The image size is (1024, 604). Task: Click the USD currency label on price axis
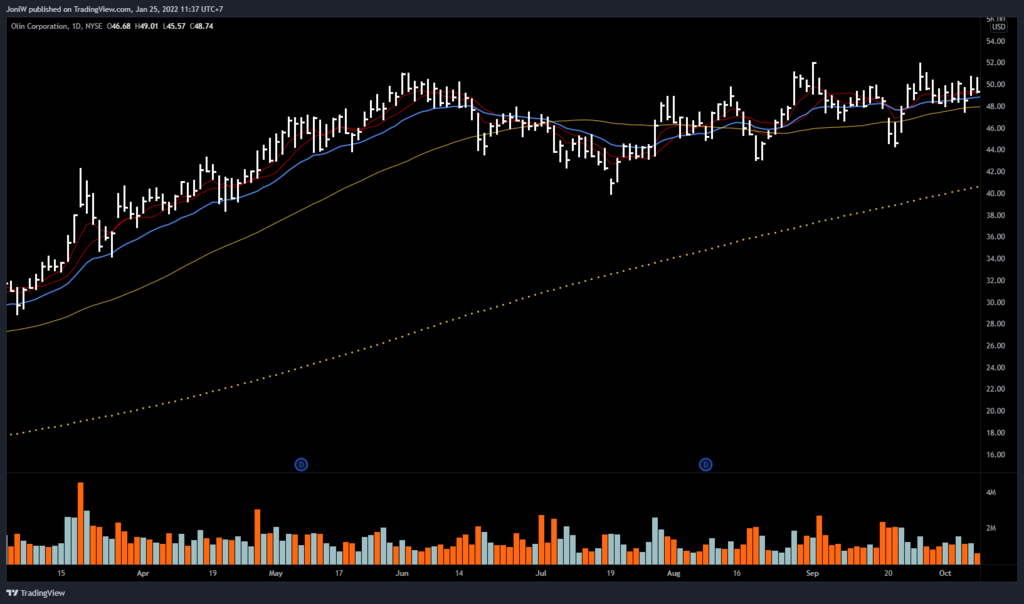click(996, 28)
